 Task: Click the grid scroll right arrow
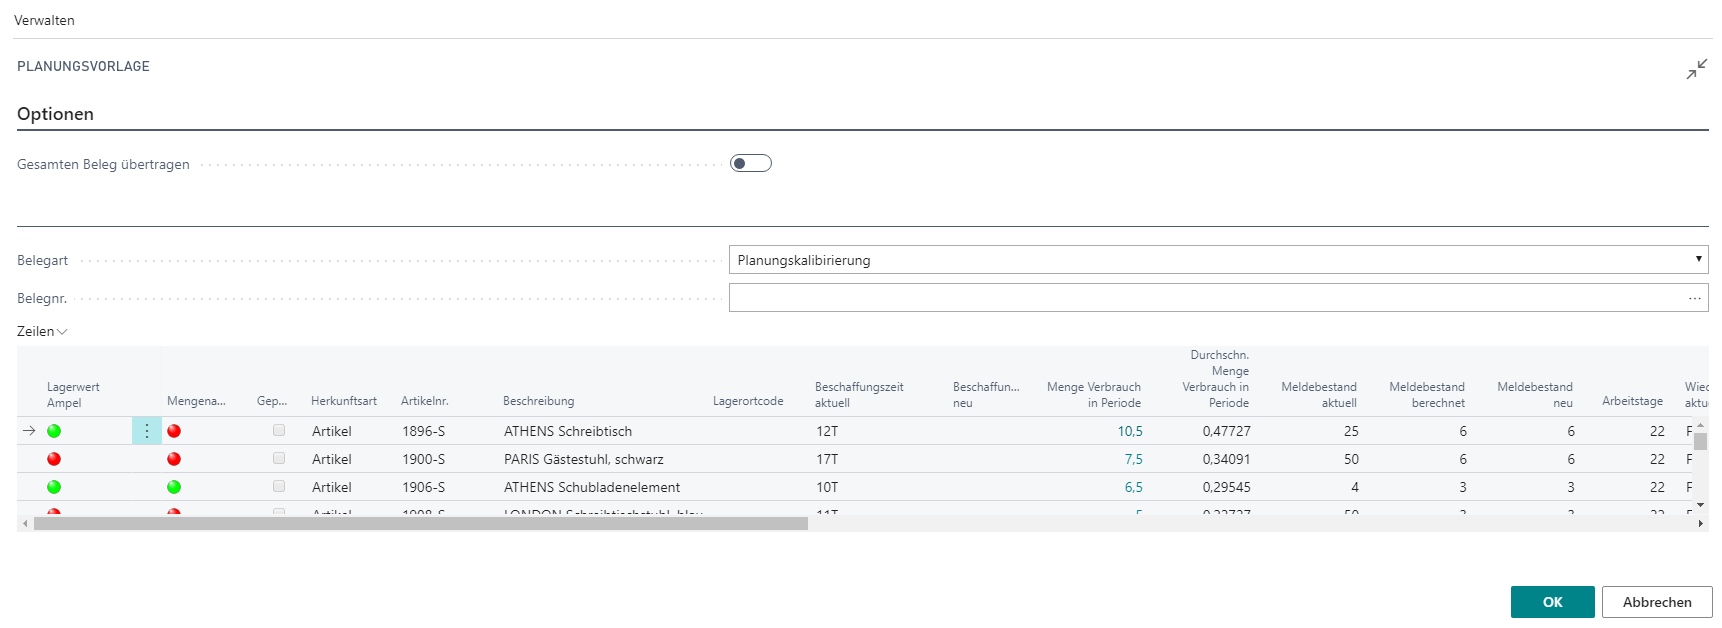[x=1701, y=523]
